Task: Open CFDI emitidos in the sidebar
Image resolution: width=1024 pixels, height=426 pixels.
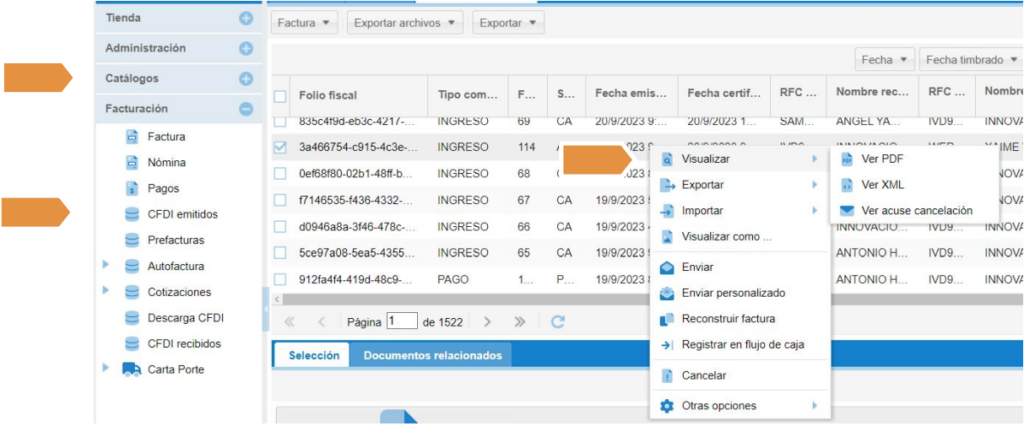Action: pyautogui.click(x=182, y=214)
